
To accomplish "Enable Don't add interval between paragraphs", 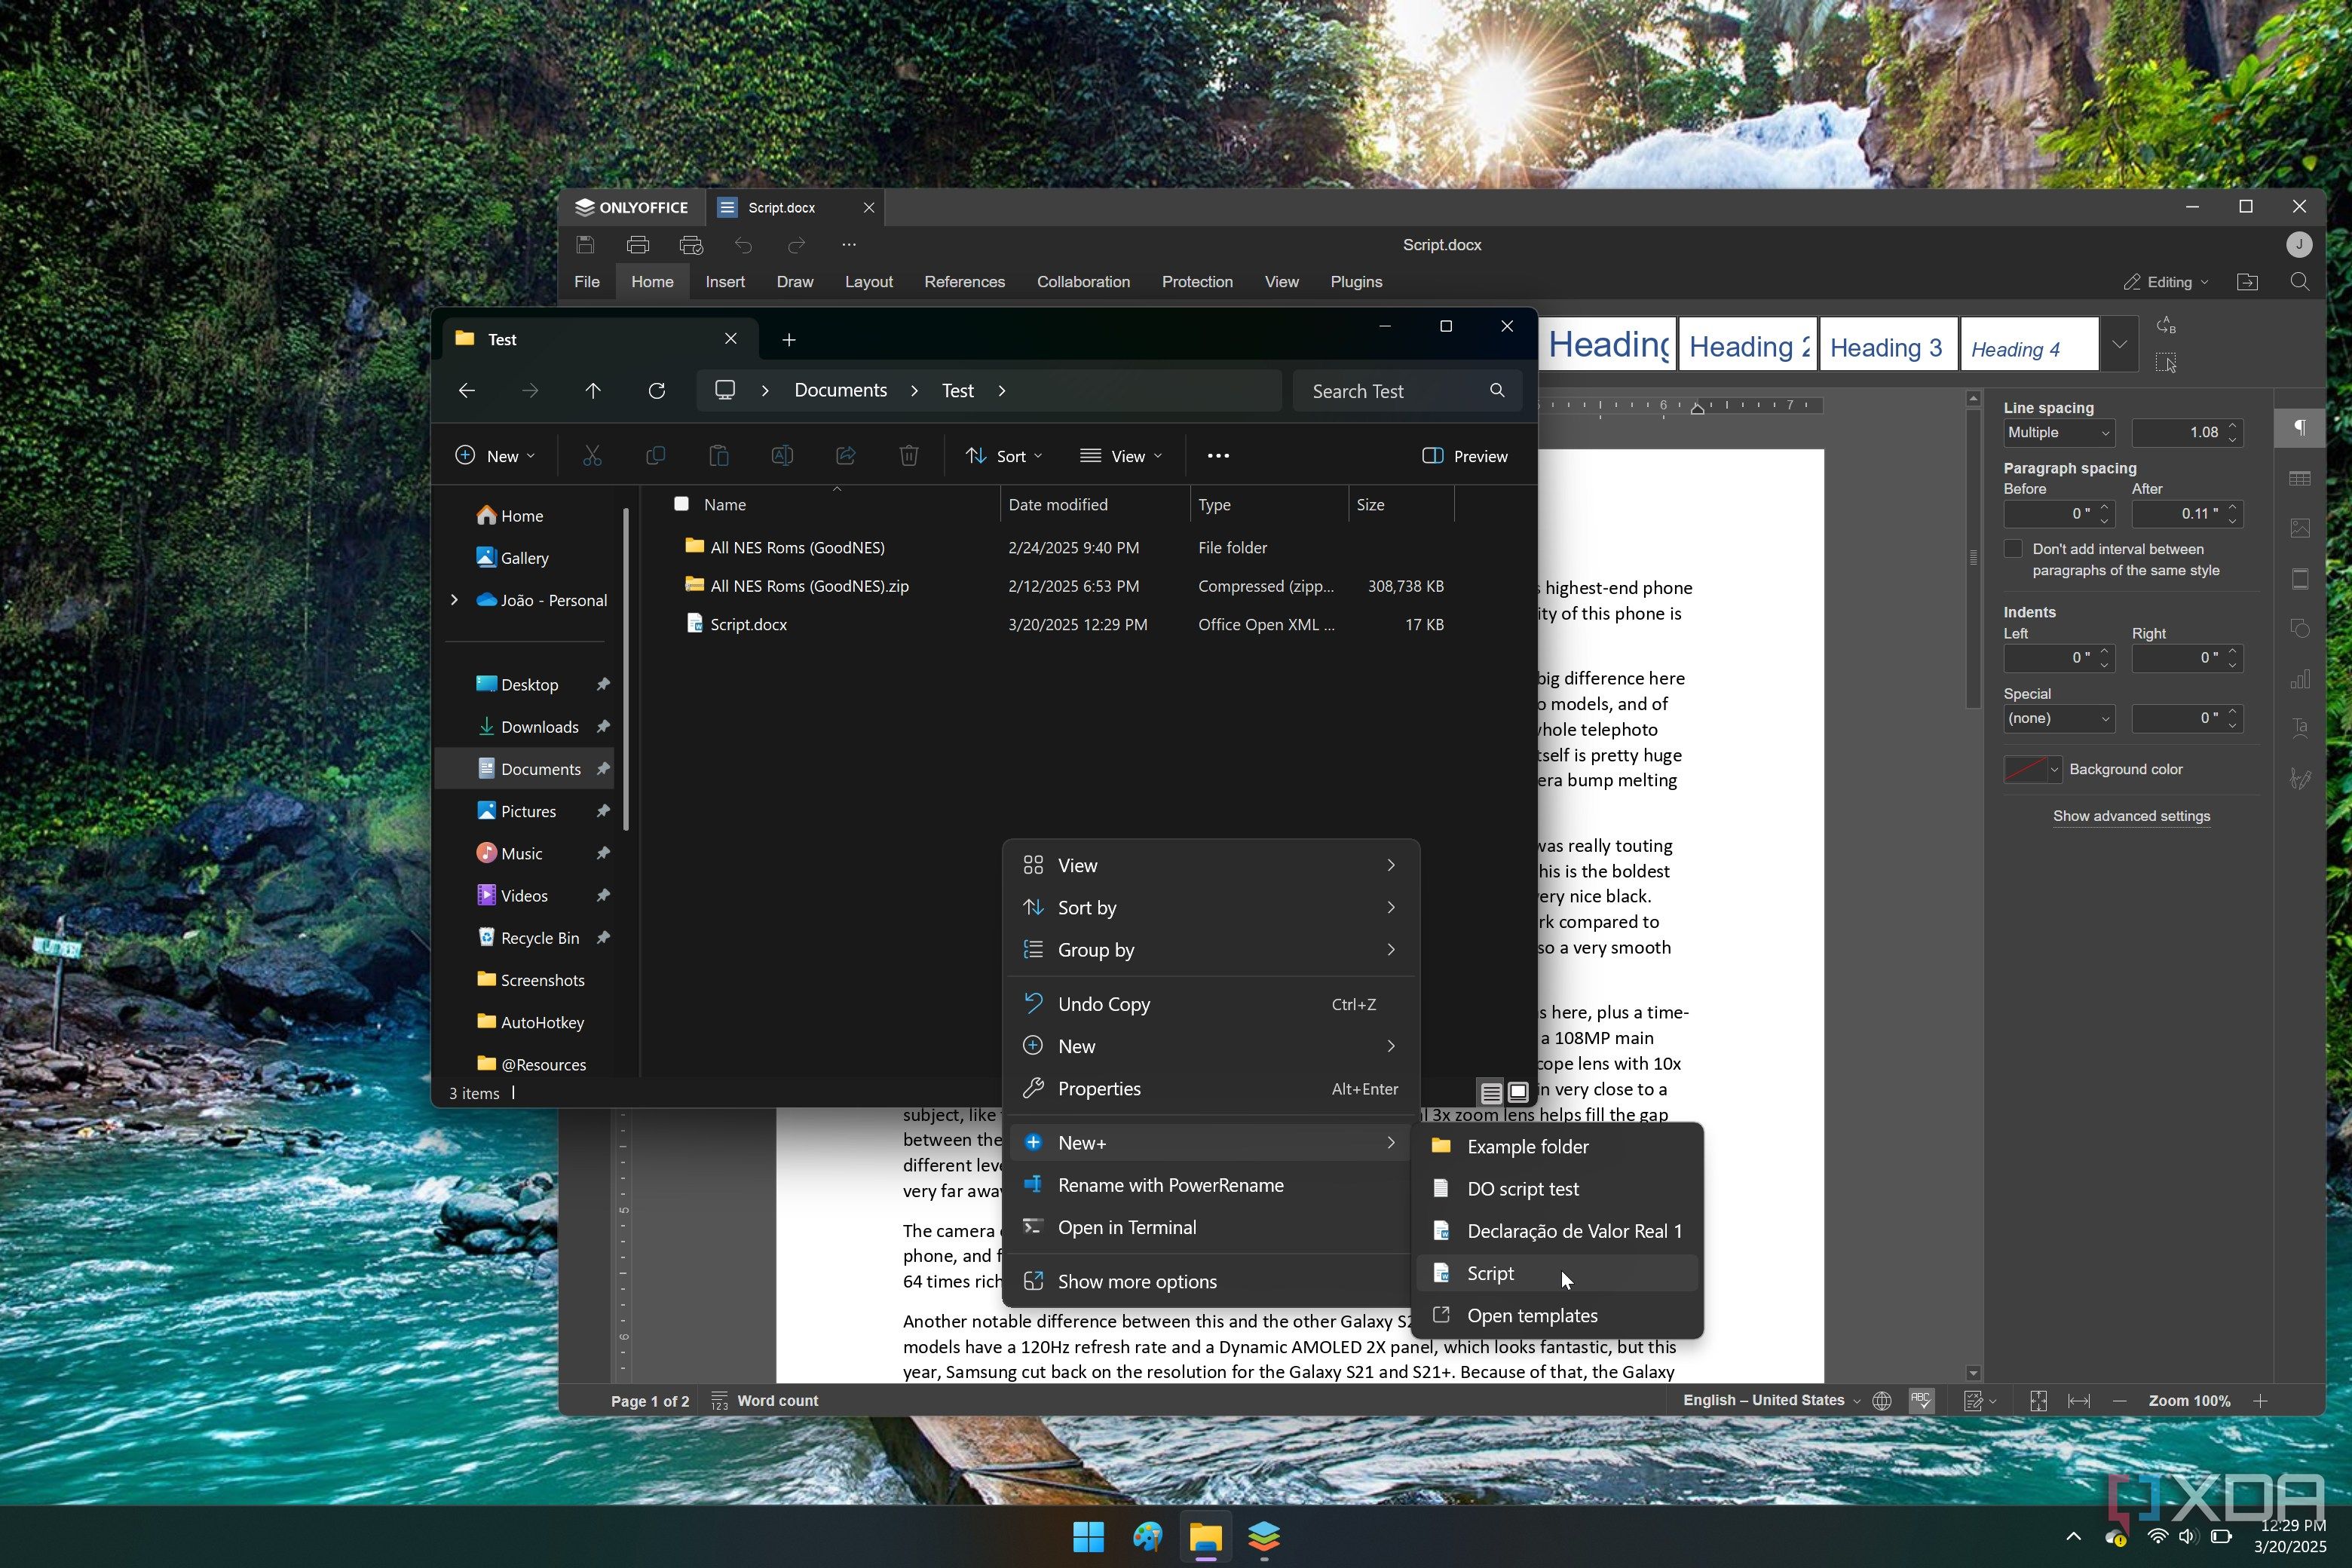I will point(2014,549).
